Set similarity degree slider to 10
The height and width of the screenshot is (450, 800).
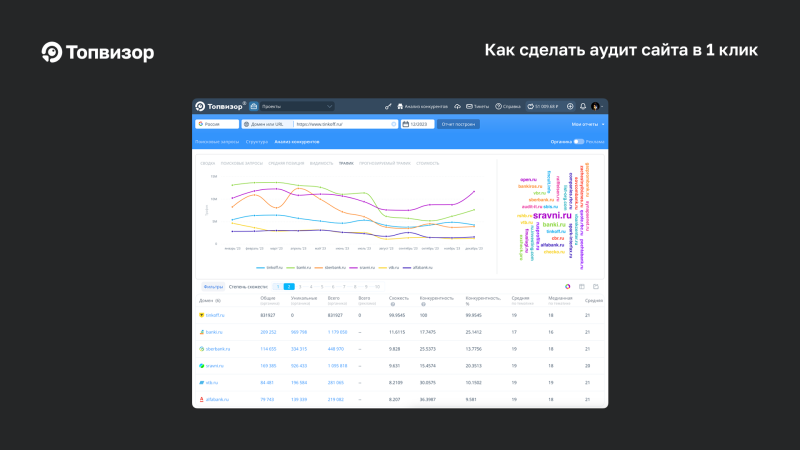click(377, 287)
